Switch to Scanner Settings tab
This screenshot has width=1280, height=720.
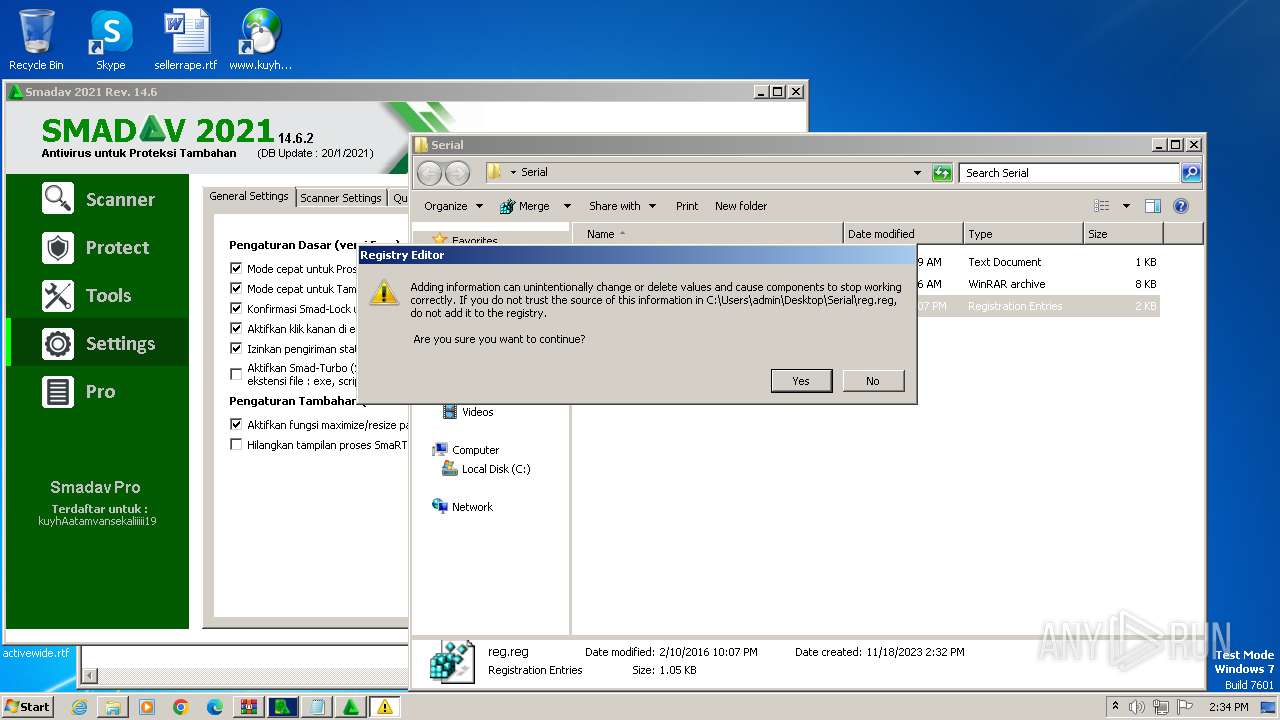pyautogui.click(x=341, y=198)
